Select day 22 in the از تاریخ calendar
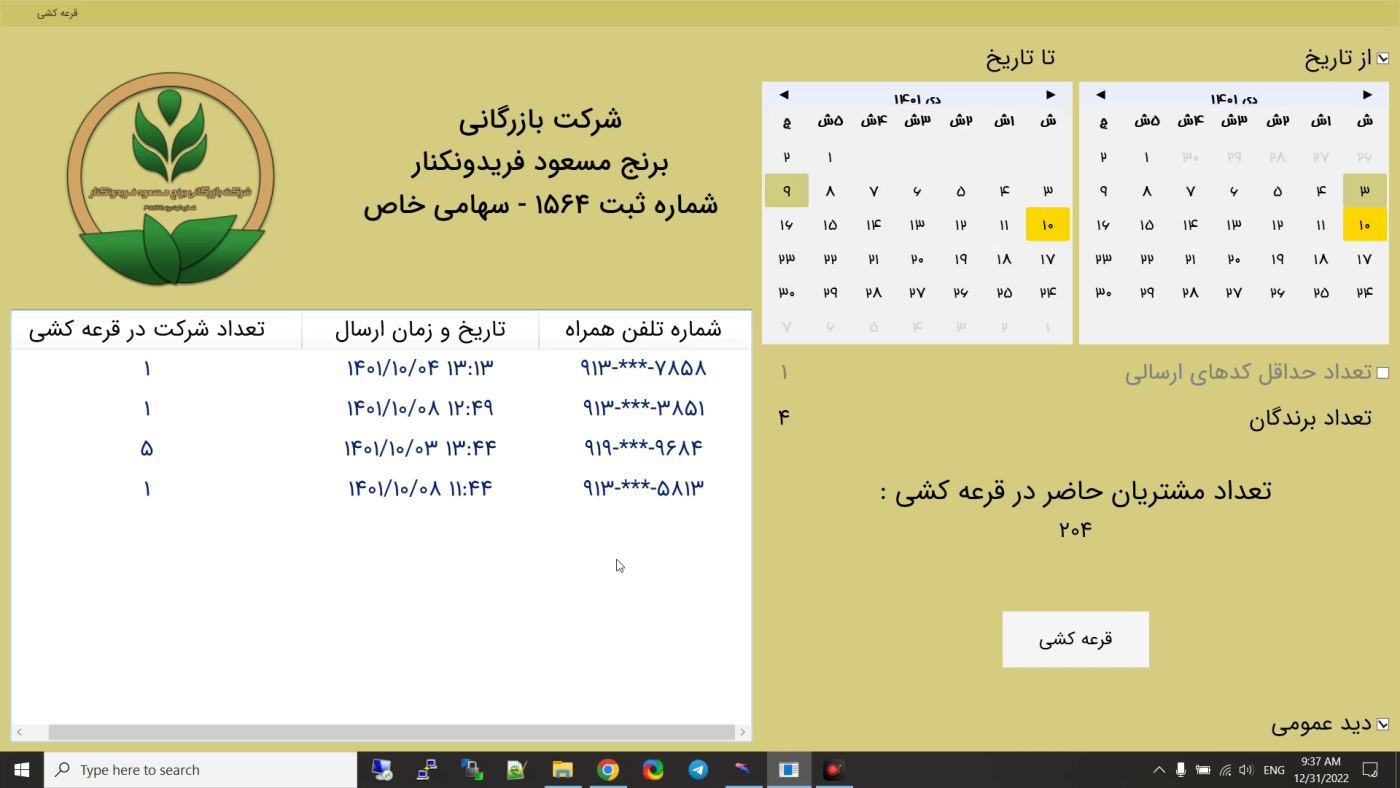This screenshot has width=1400, height=788. [1147, 259]
